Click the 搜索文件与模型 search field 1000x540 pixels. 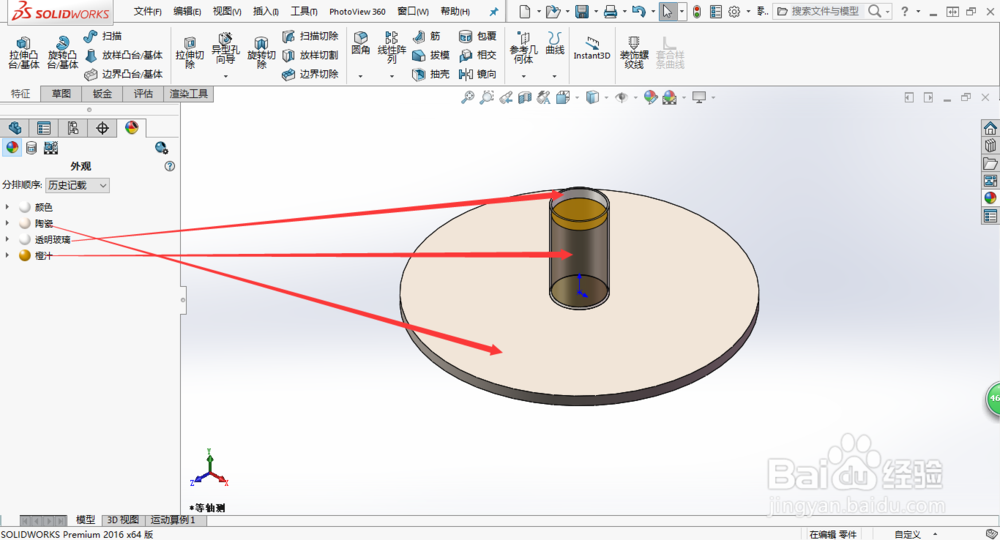(x=825, y=11)
